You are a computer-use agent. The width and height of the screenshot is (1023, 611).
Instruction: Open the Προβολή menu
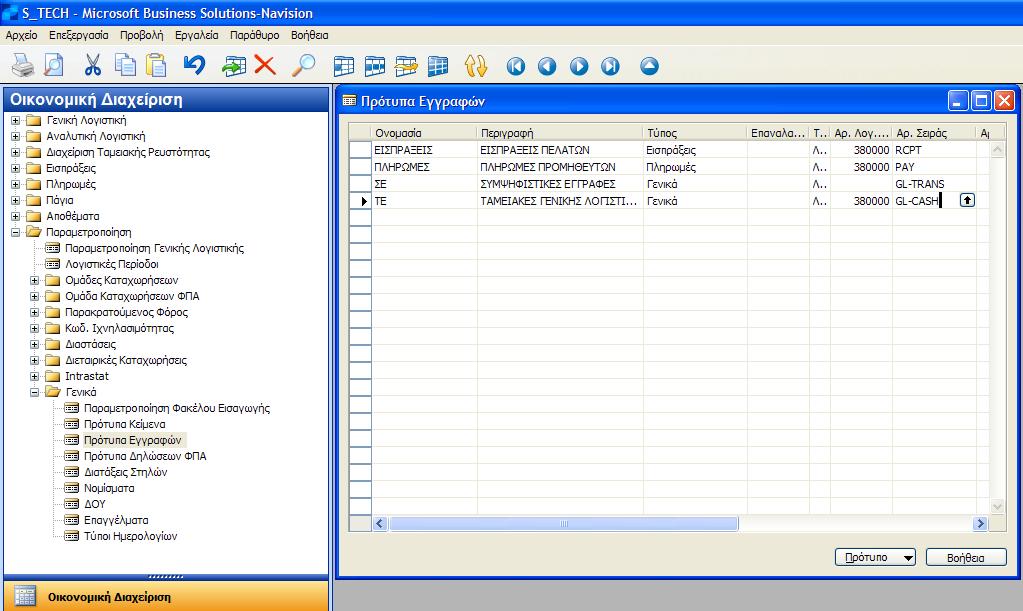coord(142,35)
